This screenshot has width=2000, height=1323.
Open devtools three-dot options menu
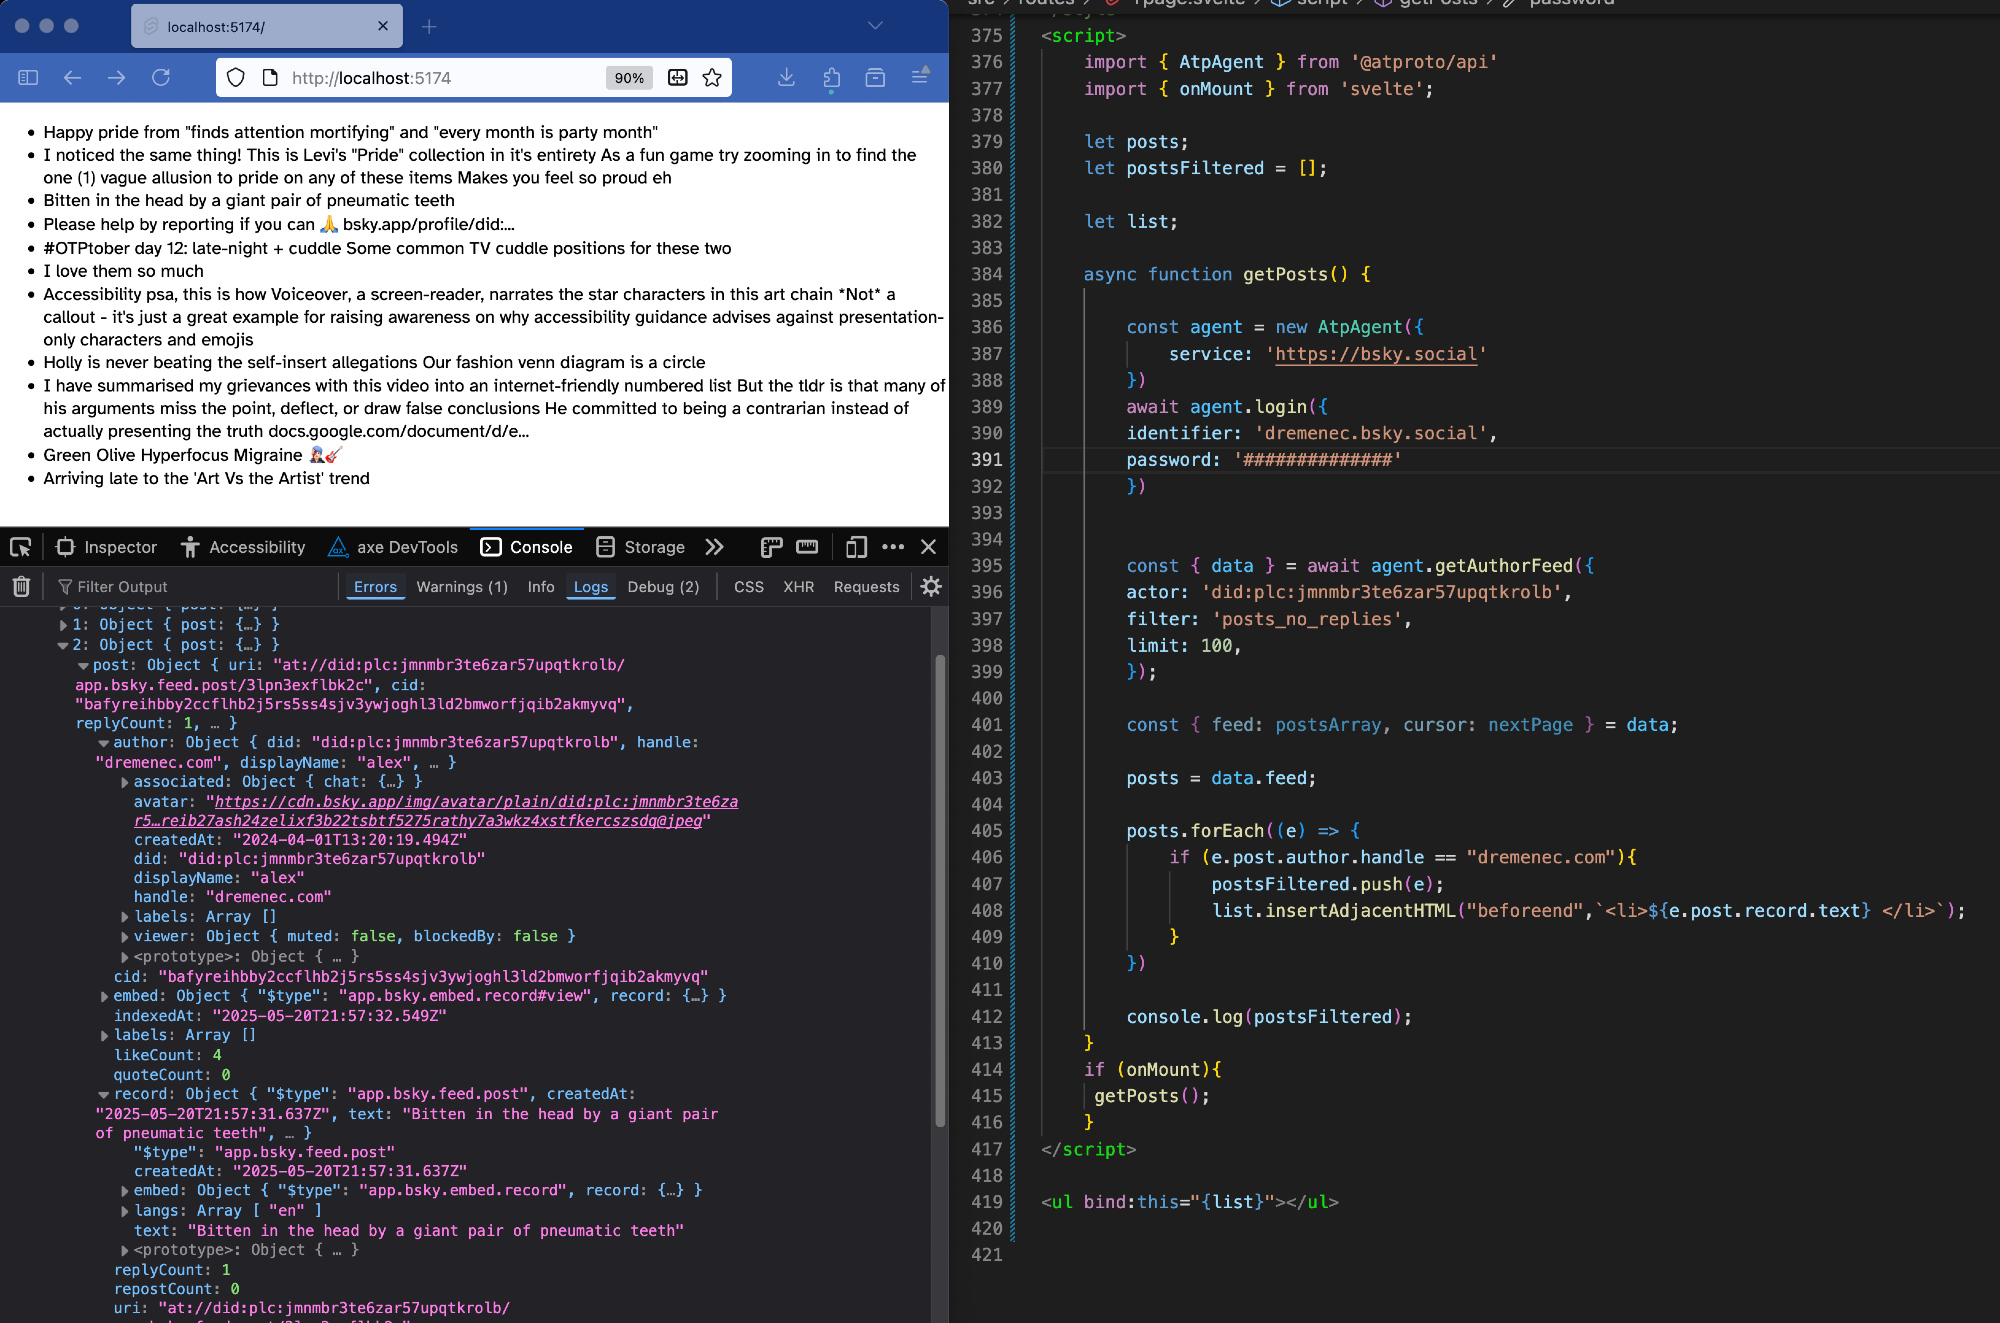[893, 547]
